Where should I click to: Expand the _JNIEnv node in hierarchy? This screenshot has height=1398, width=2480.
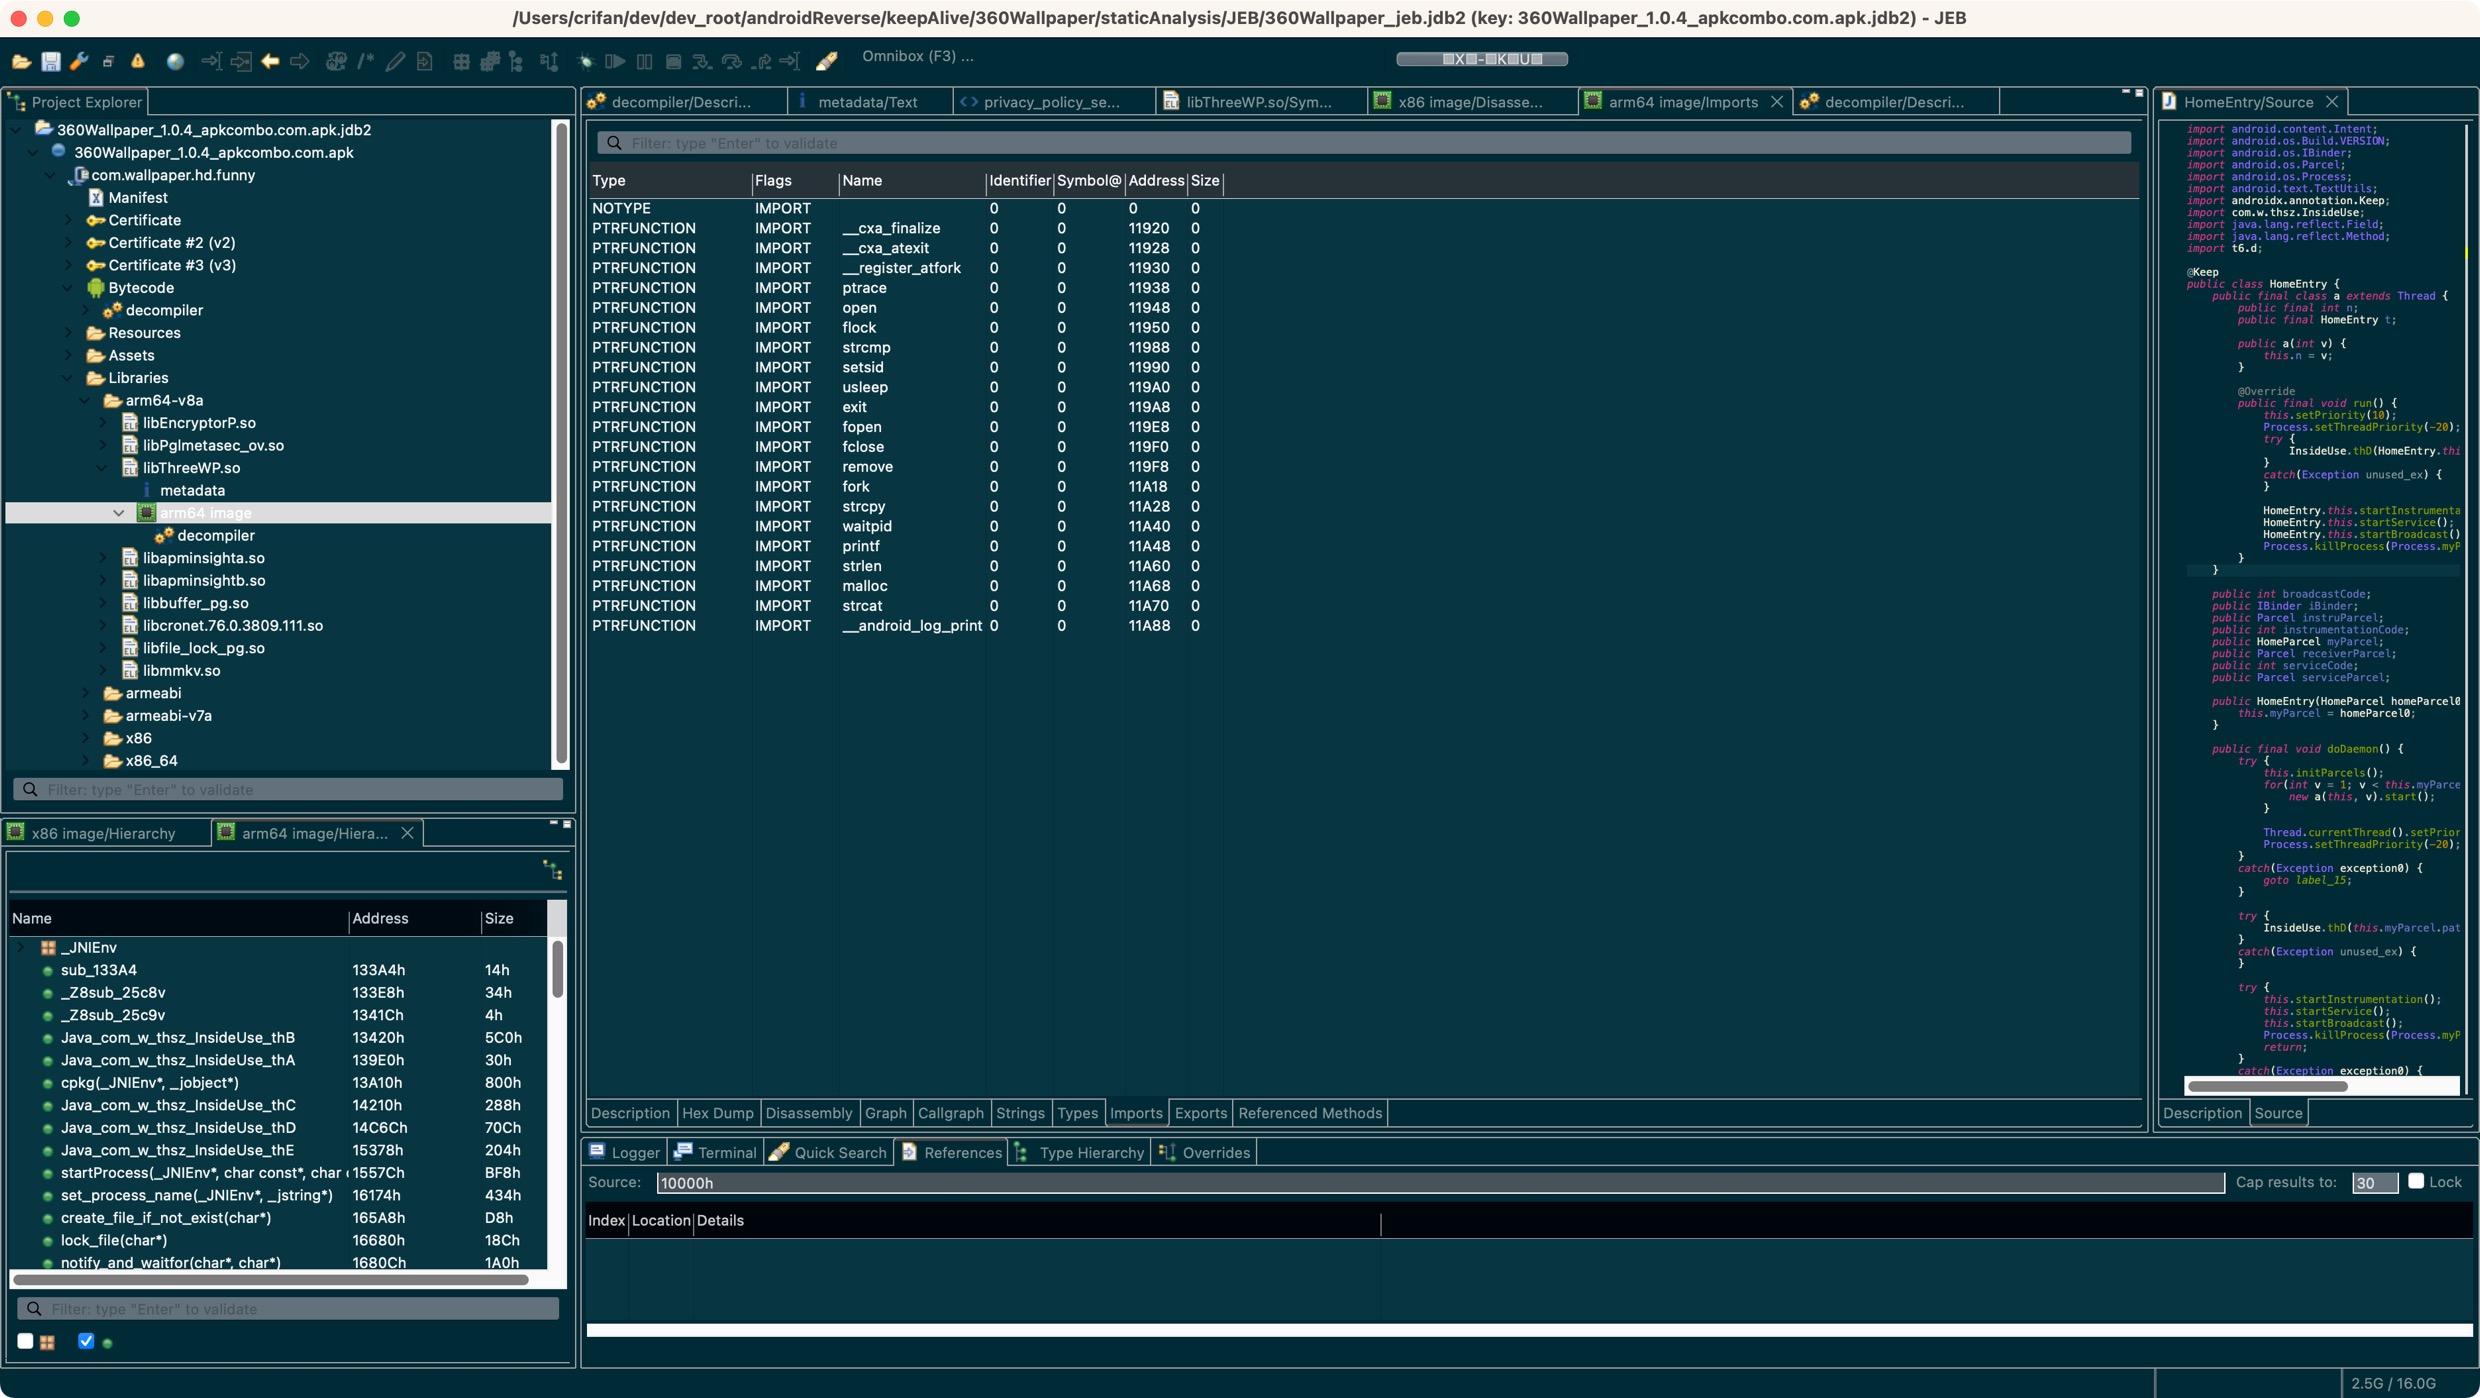(x=21, y=947)
